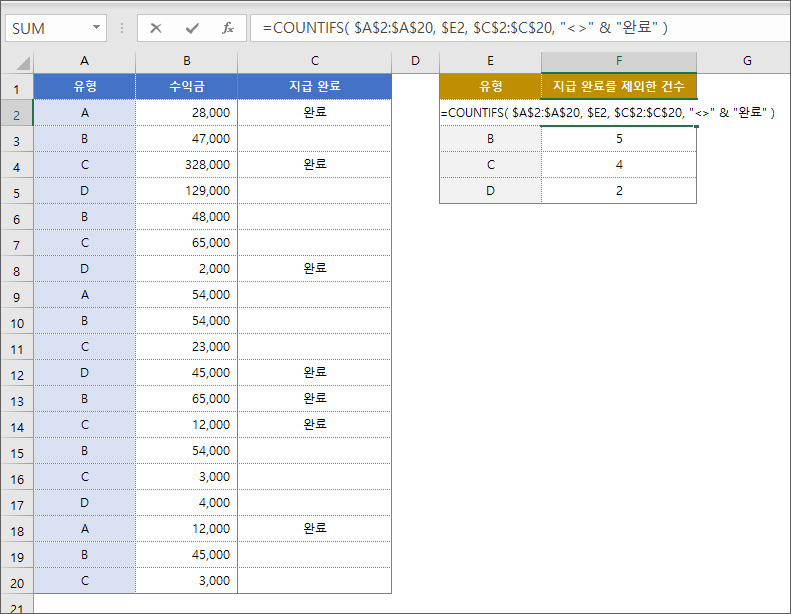The height and width of the screenshot is (614, 791).
Task: Select column D header
Action: [415, 62]
